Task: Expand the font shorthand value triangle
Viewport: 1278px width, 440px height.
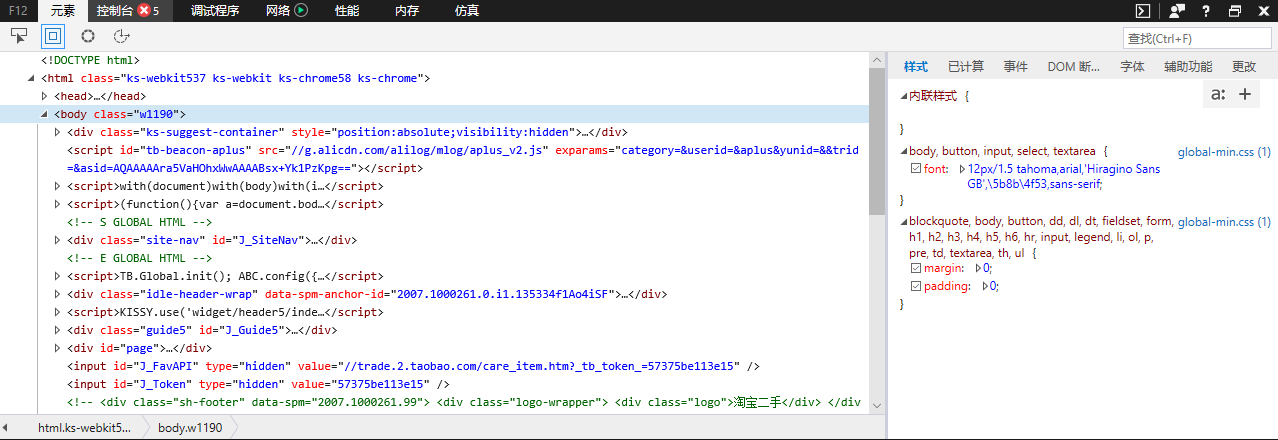Action: (962, 169)
